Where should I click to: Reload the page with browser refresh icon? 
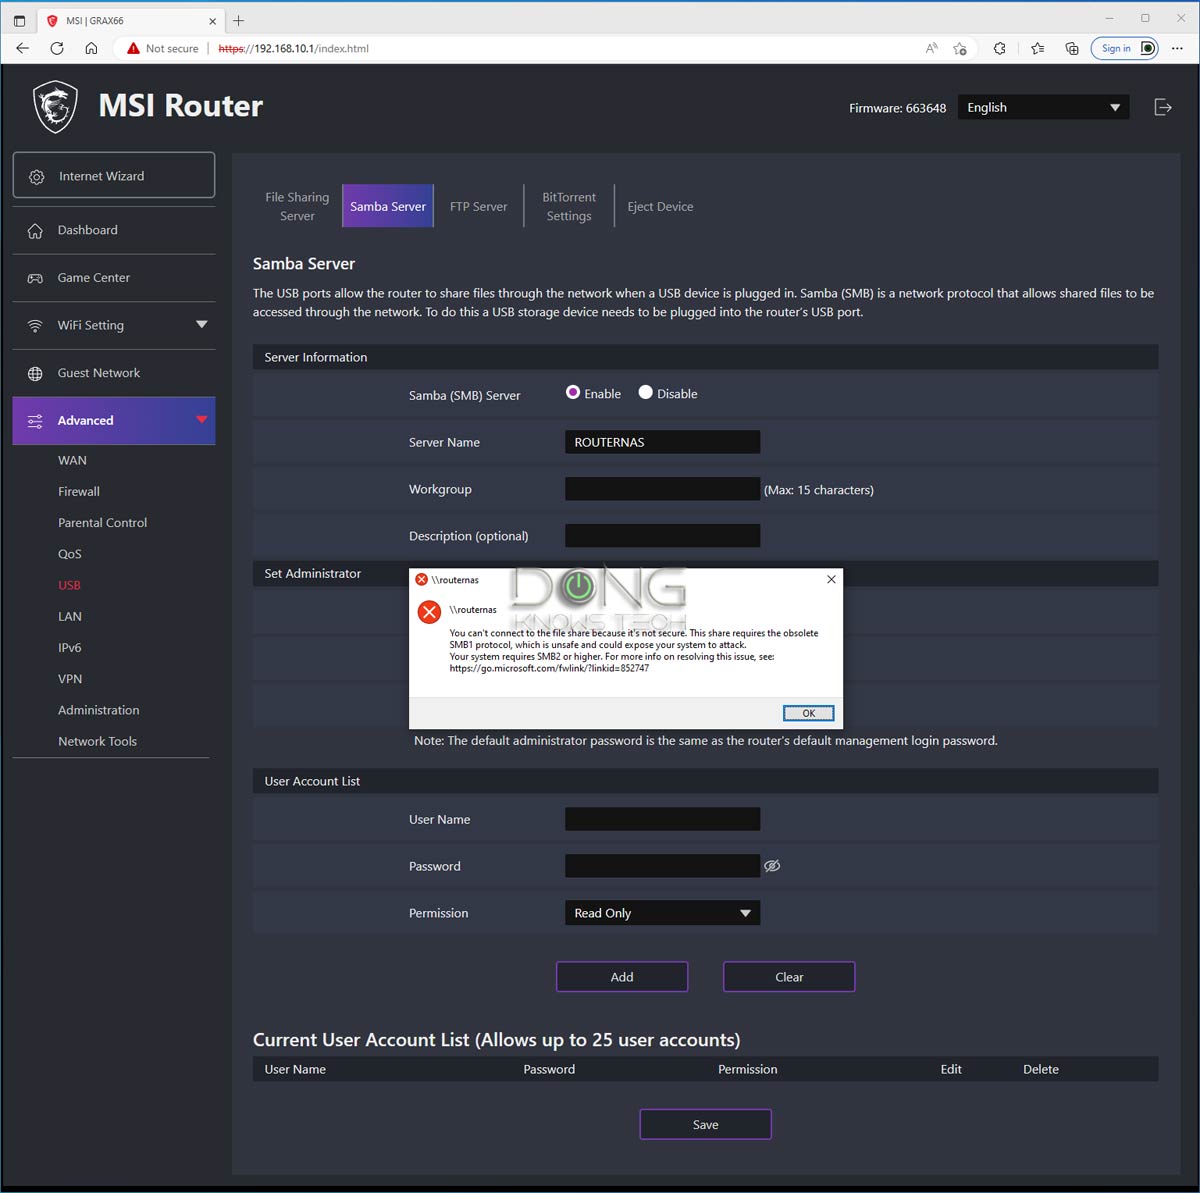[x=57, y=48]
